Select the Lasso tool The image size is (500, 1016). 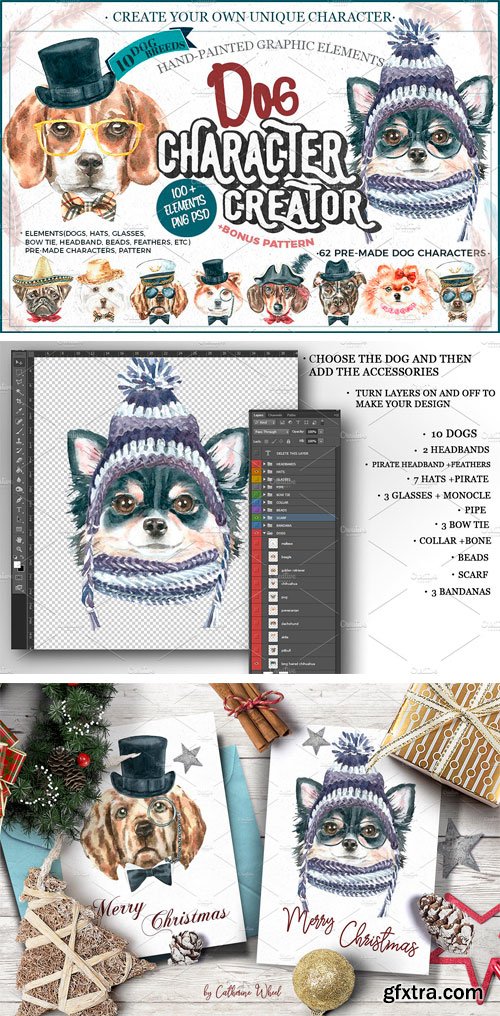tap(19, 381)
